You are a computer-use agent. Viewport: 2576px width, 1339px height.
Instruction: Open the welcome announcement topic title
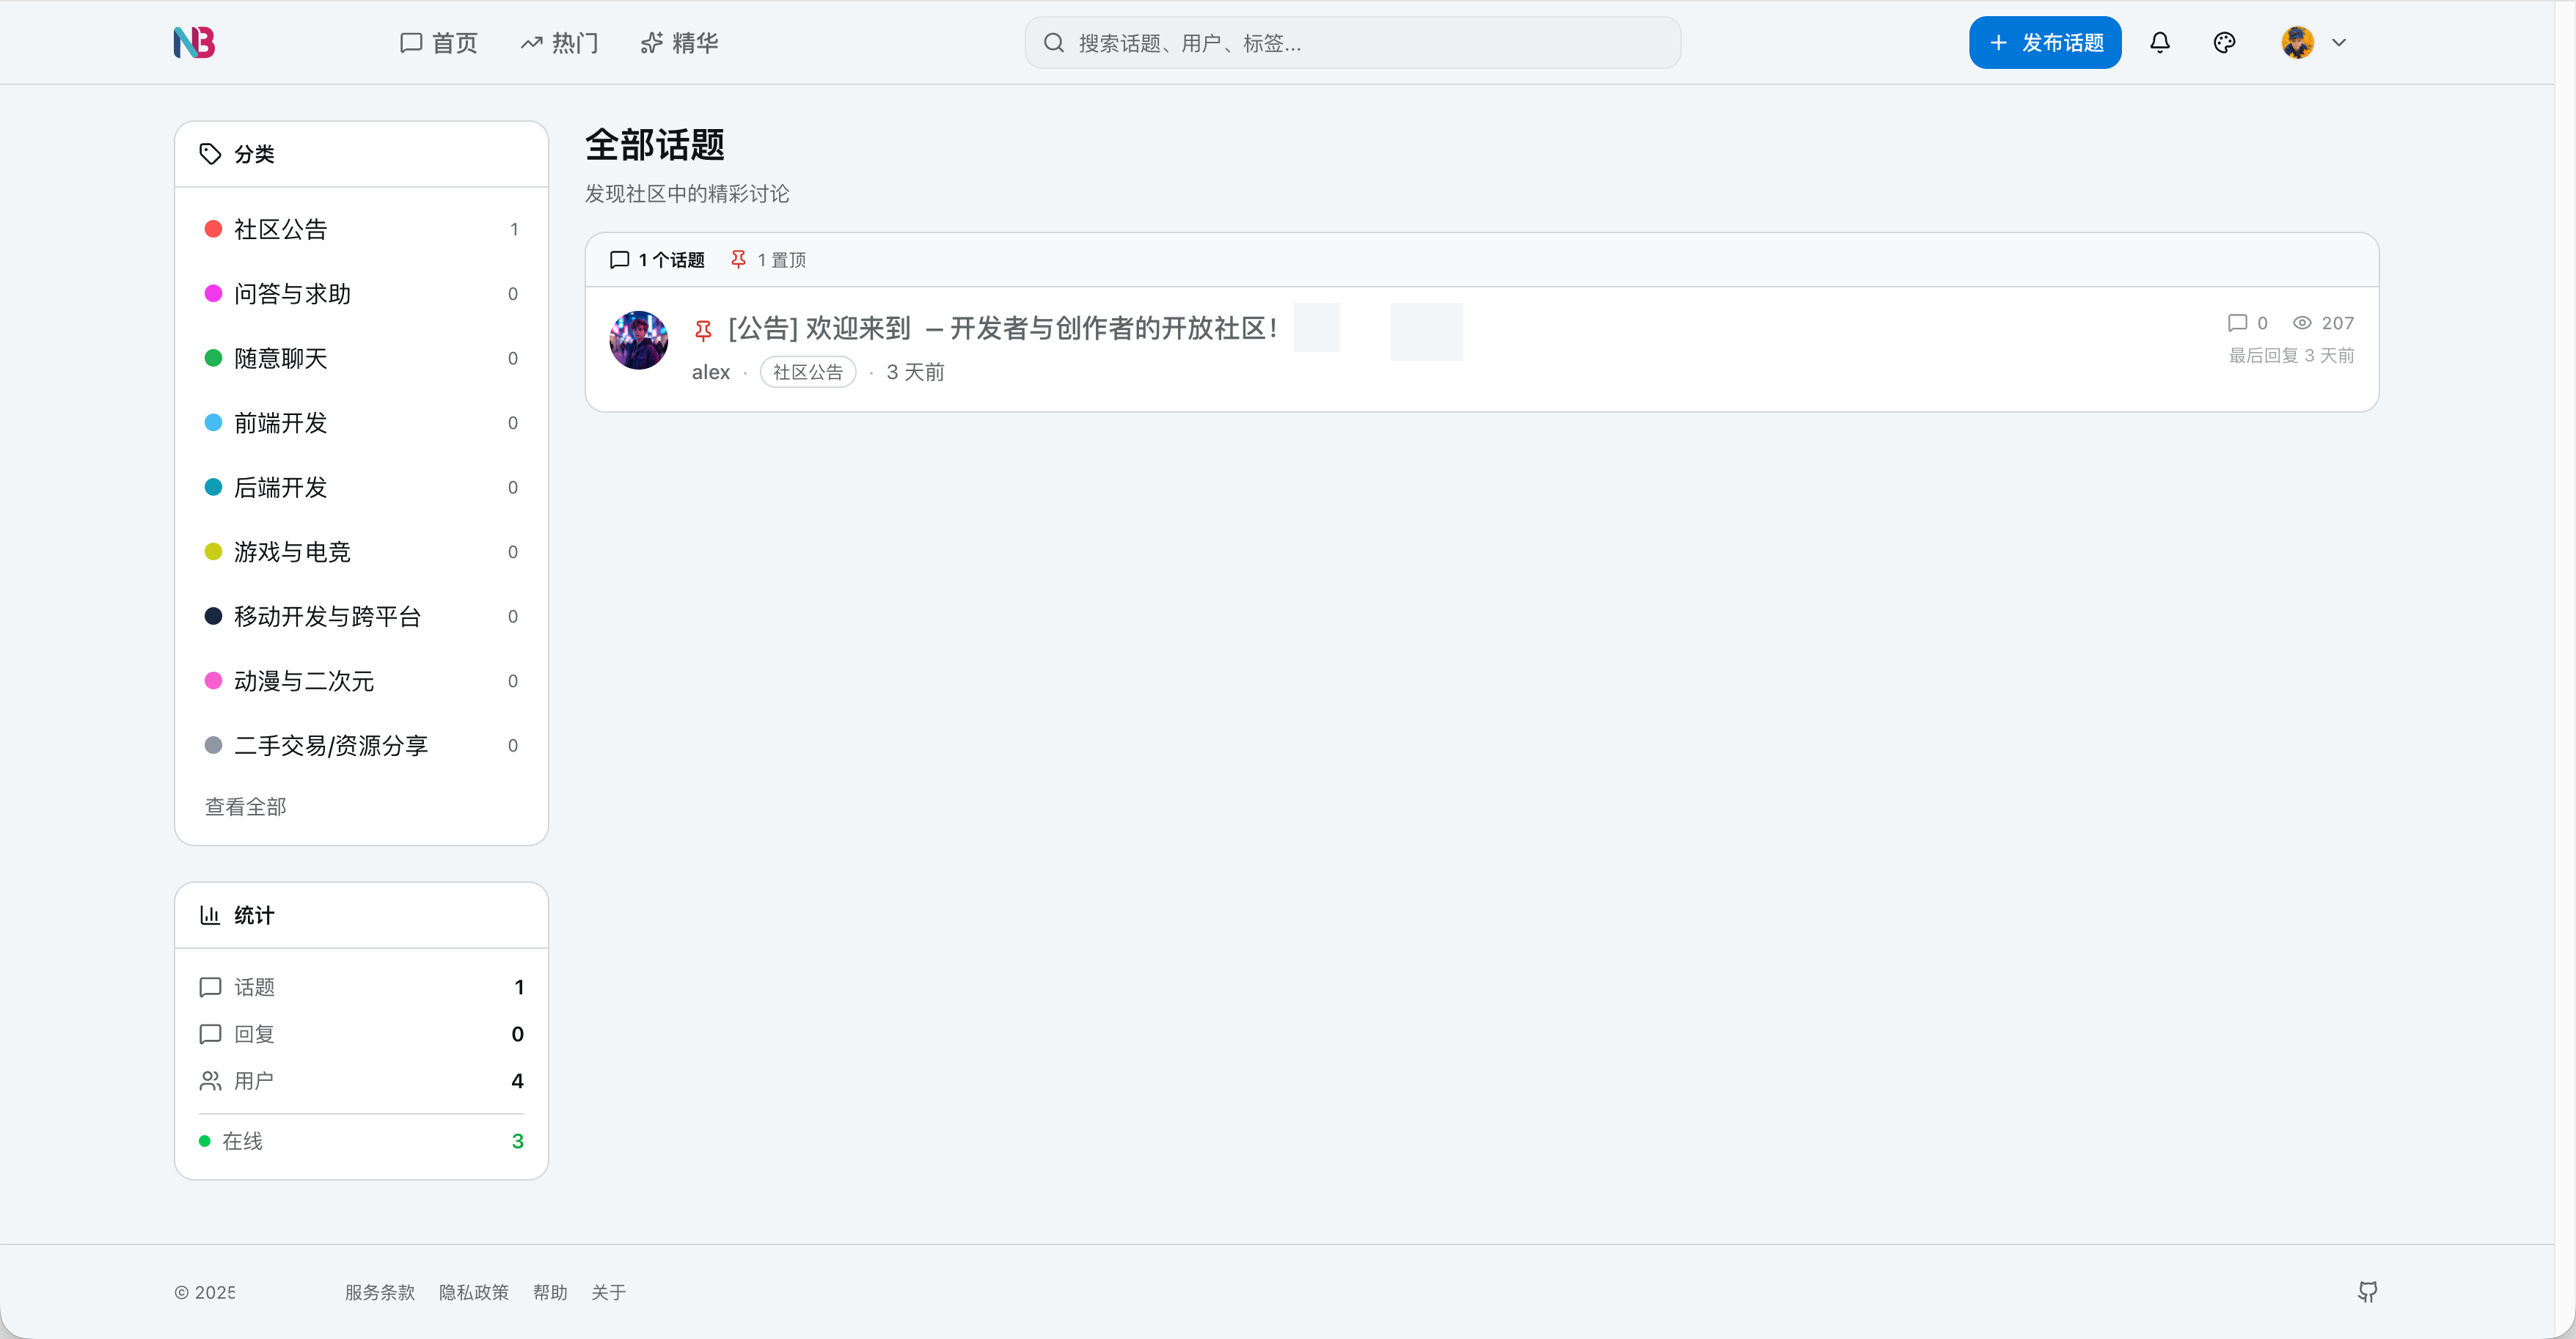click(1003, 328)
